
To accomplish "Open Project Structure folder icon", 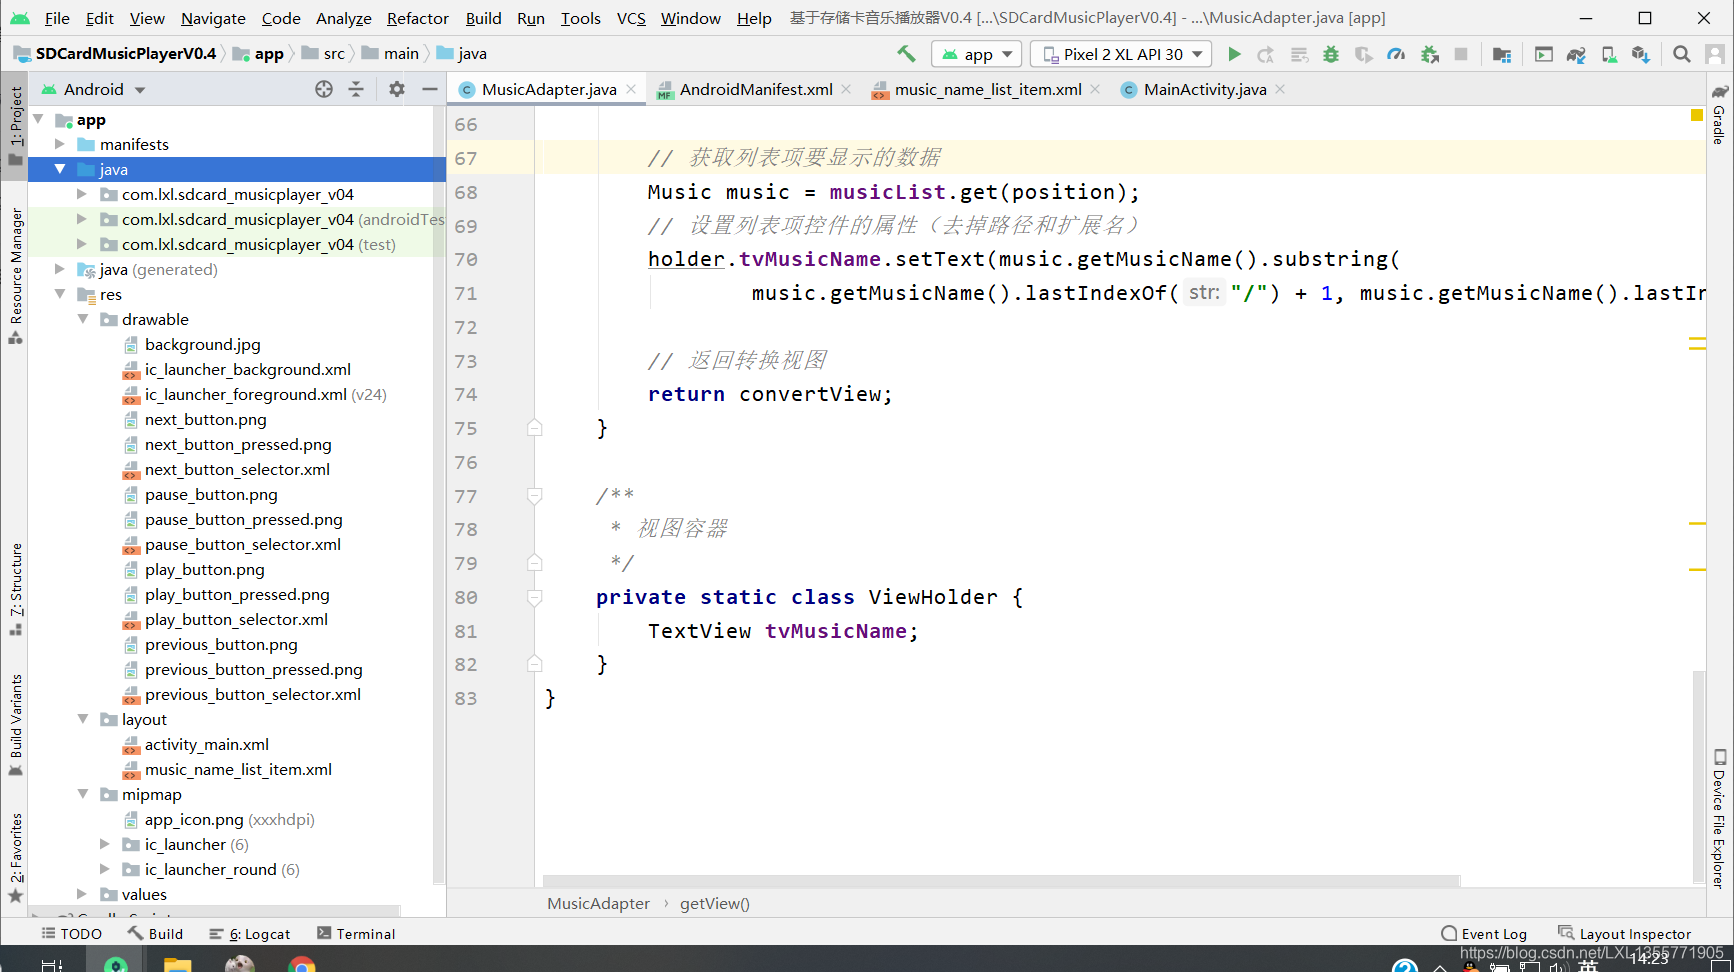I will point(1501,54).
